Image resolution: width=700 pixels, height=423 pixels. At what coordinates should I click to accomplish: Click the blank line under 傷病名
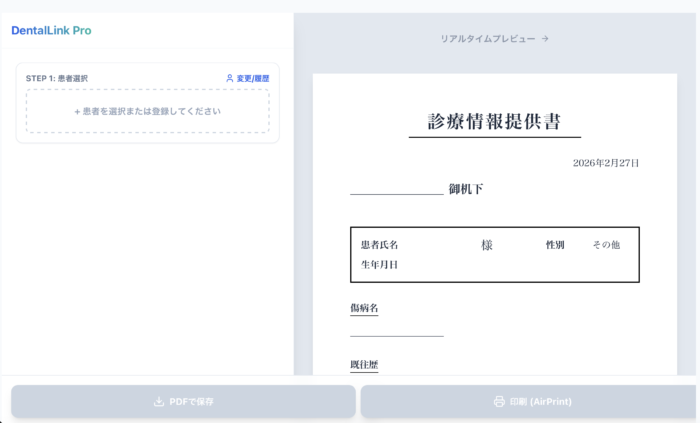pyautogui.click(x=396, y=334)
